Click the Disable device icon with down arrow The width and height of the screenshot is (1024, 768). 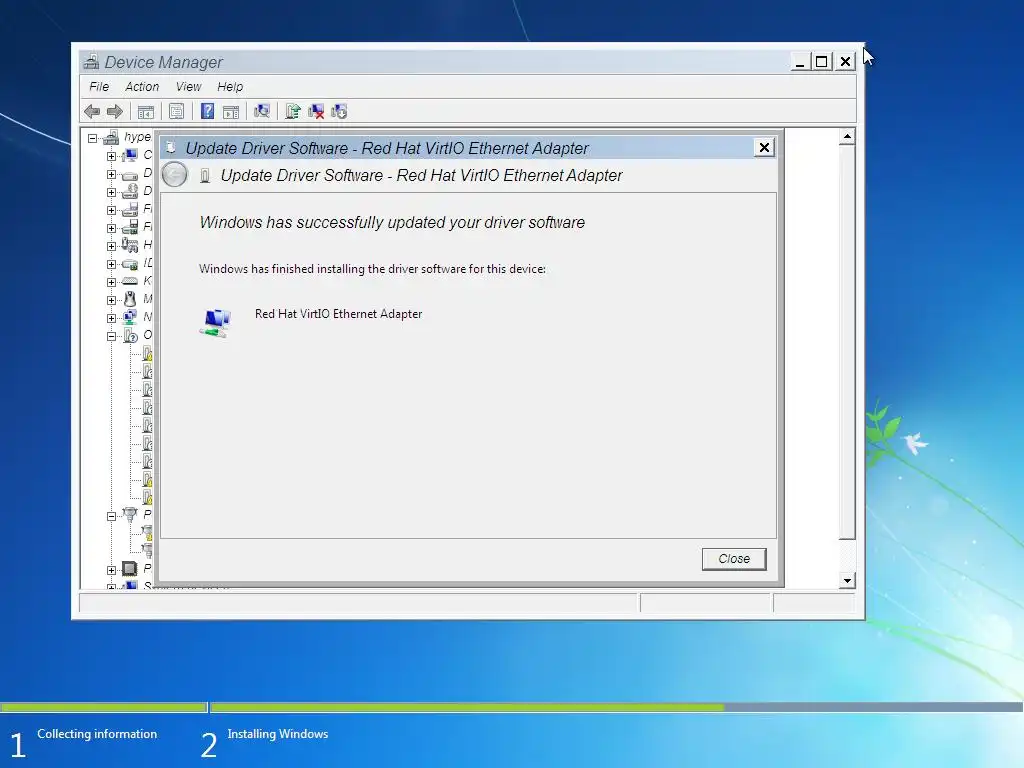(339, 112)
